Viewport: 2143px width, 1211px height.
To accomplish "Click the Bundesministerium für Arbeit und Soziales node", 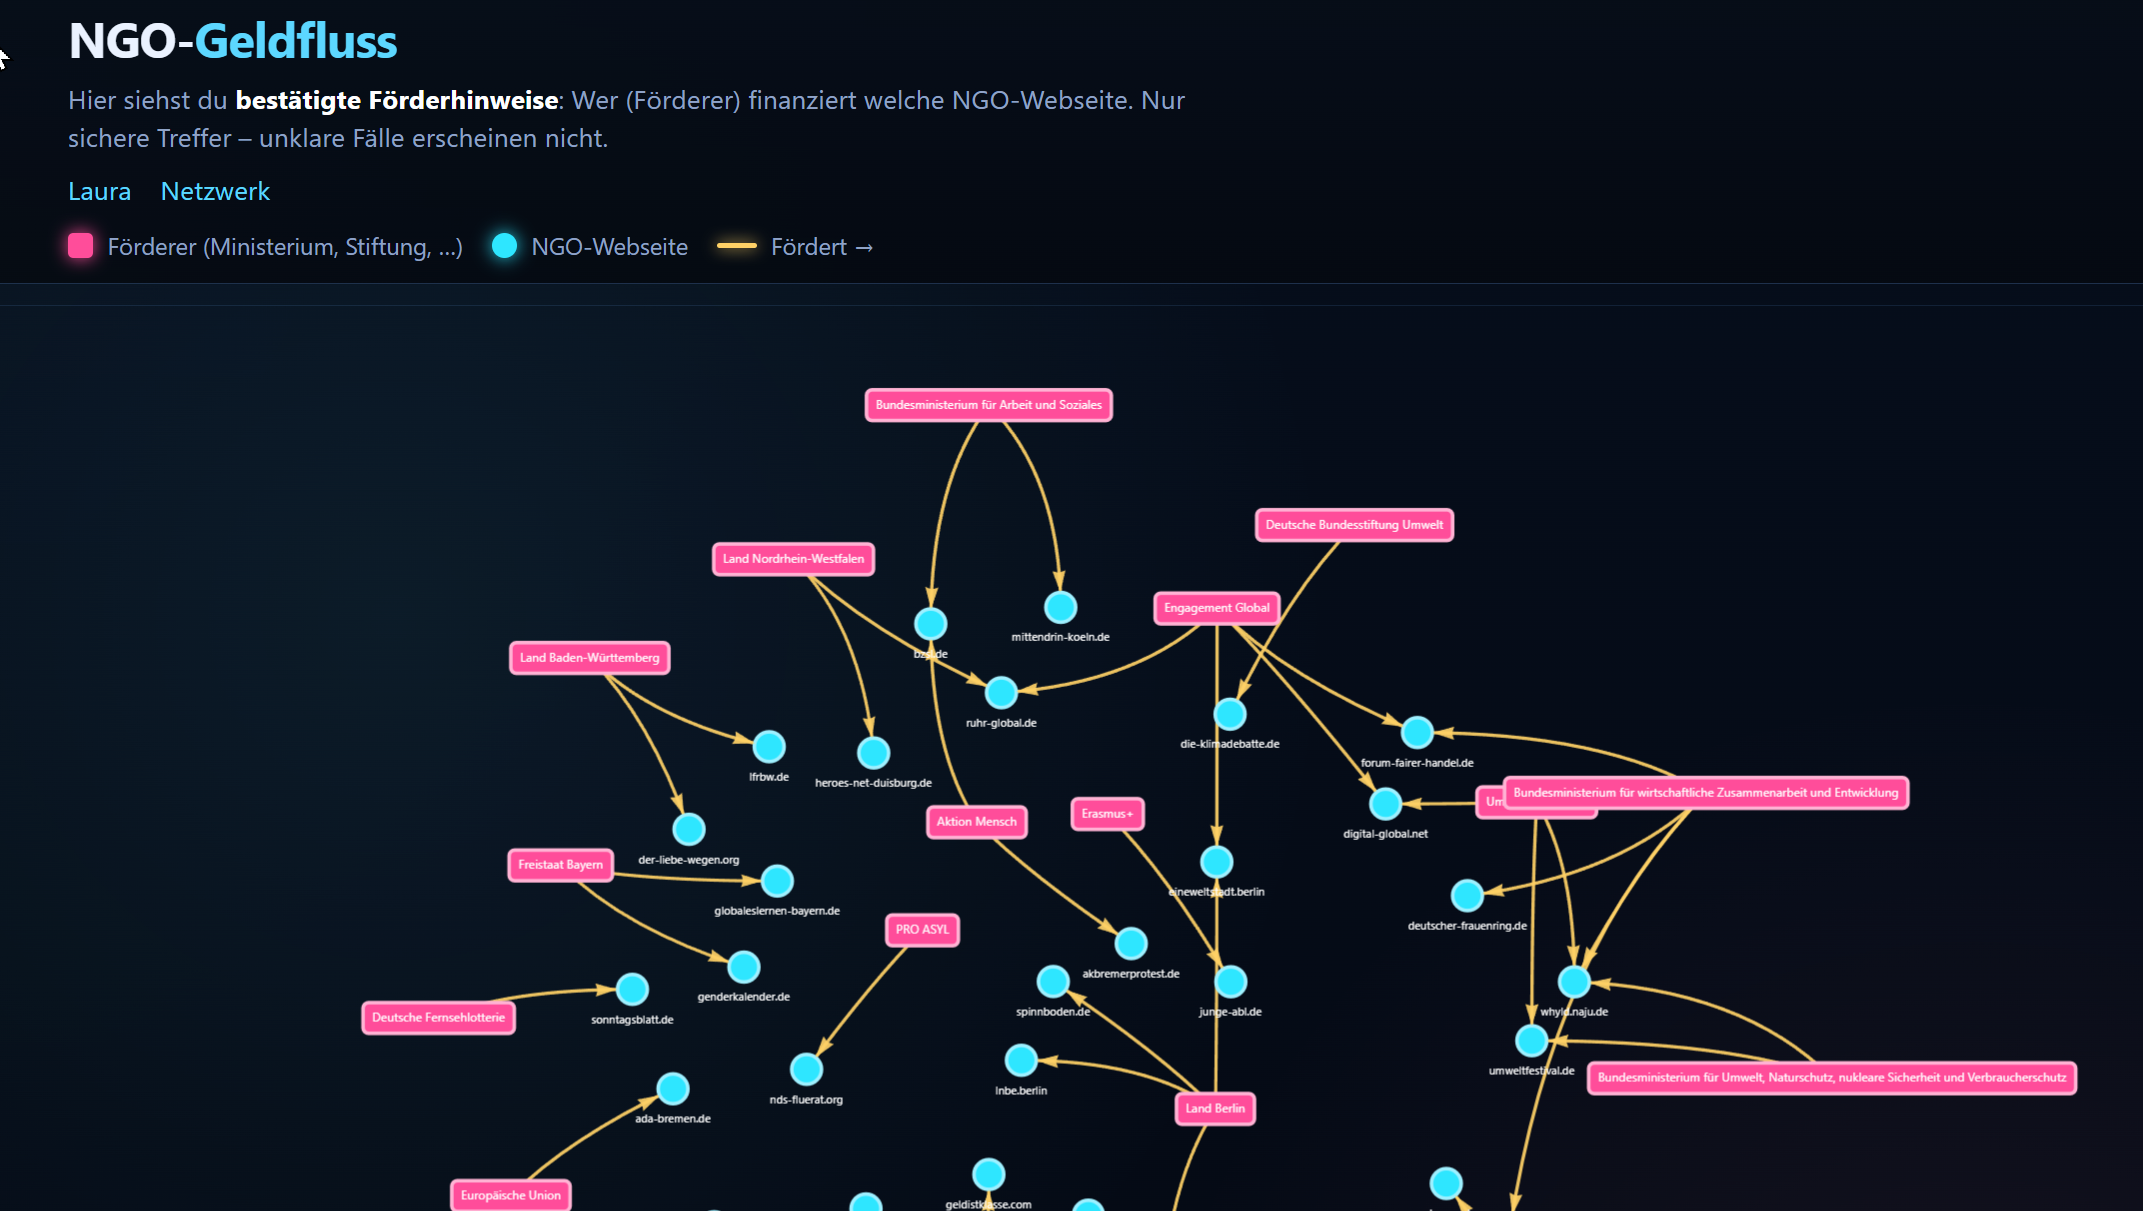I will tap(989, 405).
